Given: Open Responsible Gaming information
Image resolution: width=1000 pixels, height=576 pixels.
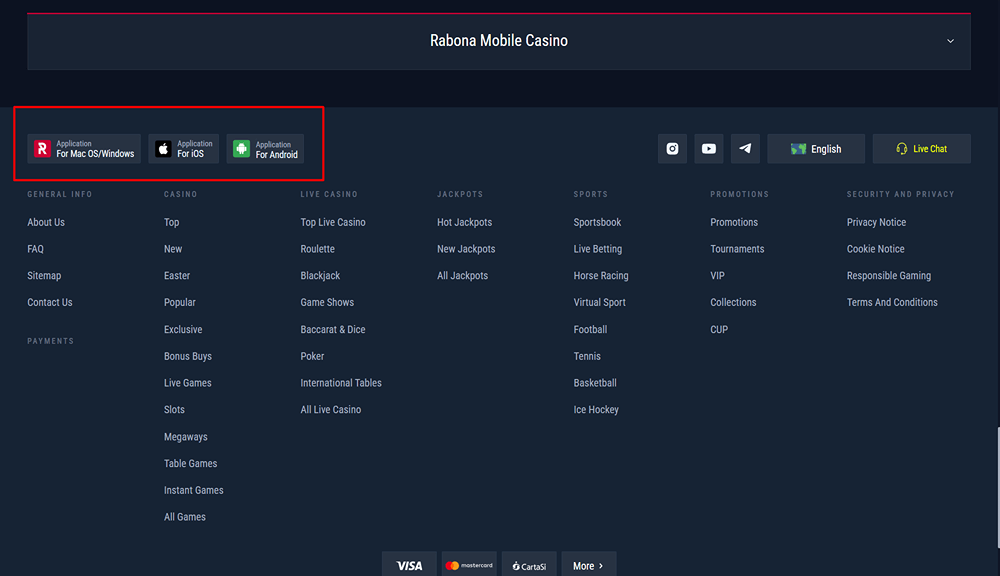Looking at the screenshot, I should 889,276.
